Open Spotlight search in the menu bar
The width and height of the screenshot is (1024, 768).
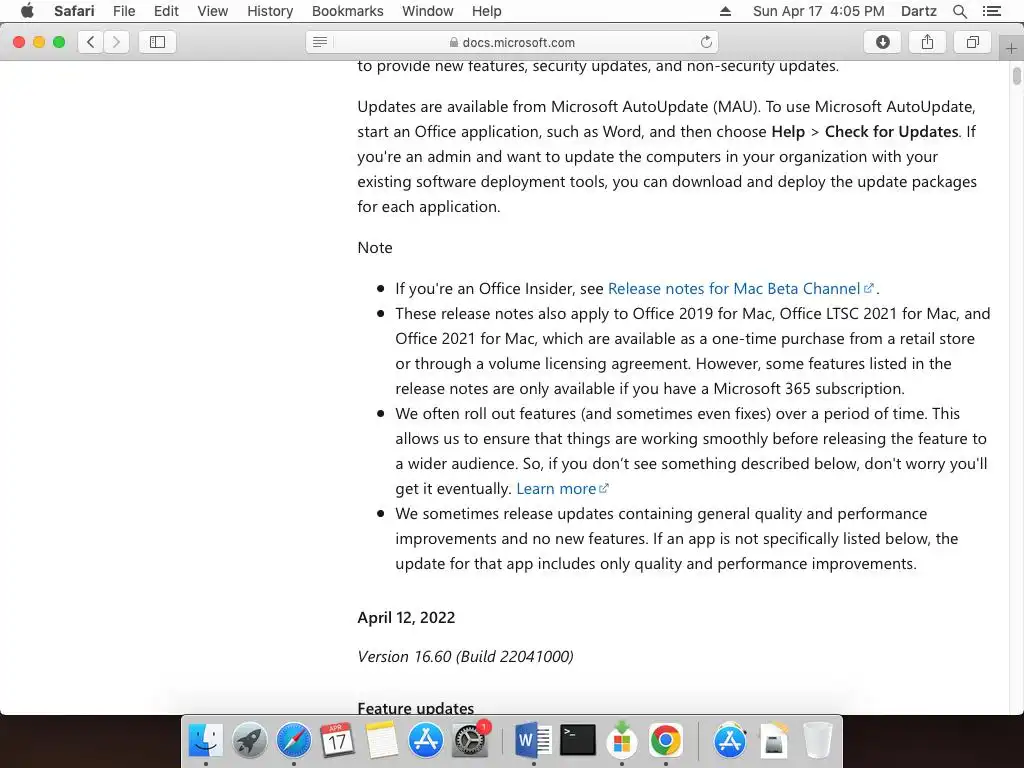click(959, 11)
